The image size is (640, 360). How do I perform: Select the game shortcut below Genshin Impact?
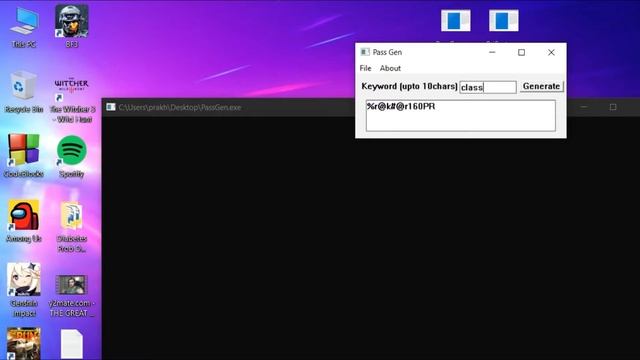24,344
